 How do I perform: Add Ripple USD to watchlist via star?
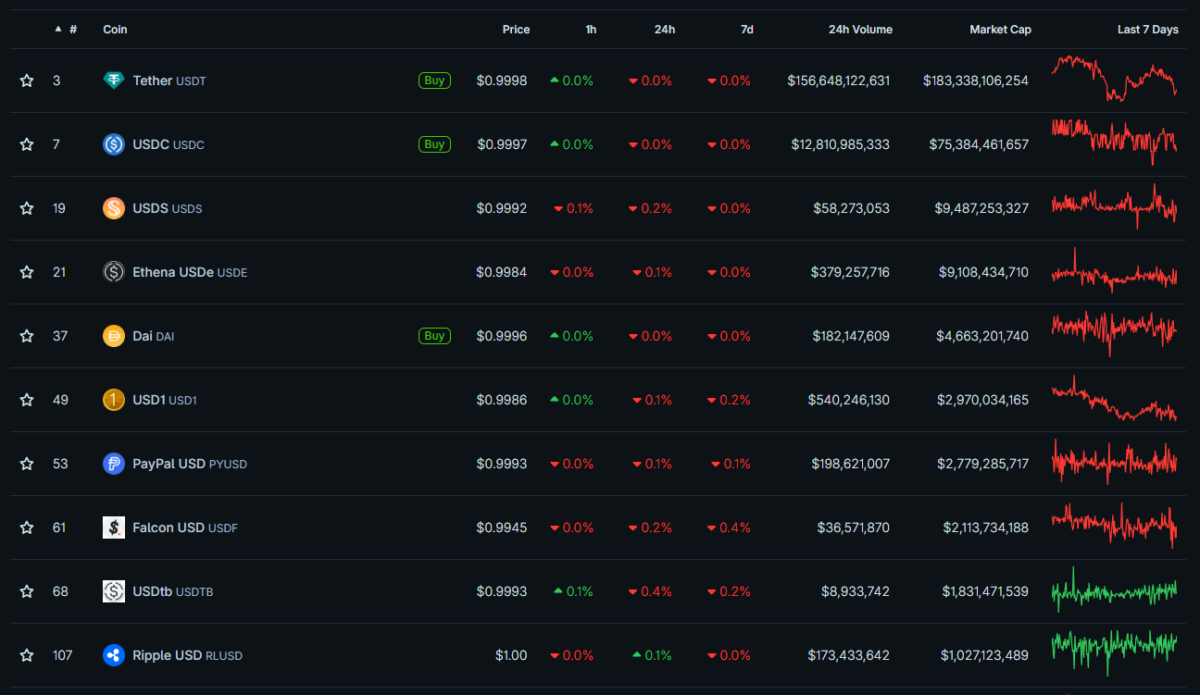pos(26,655)
